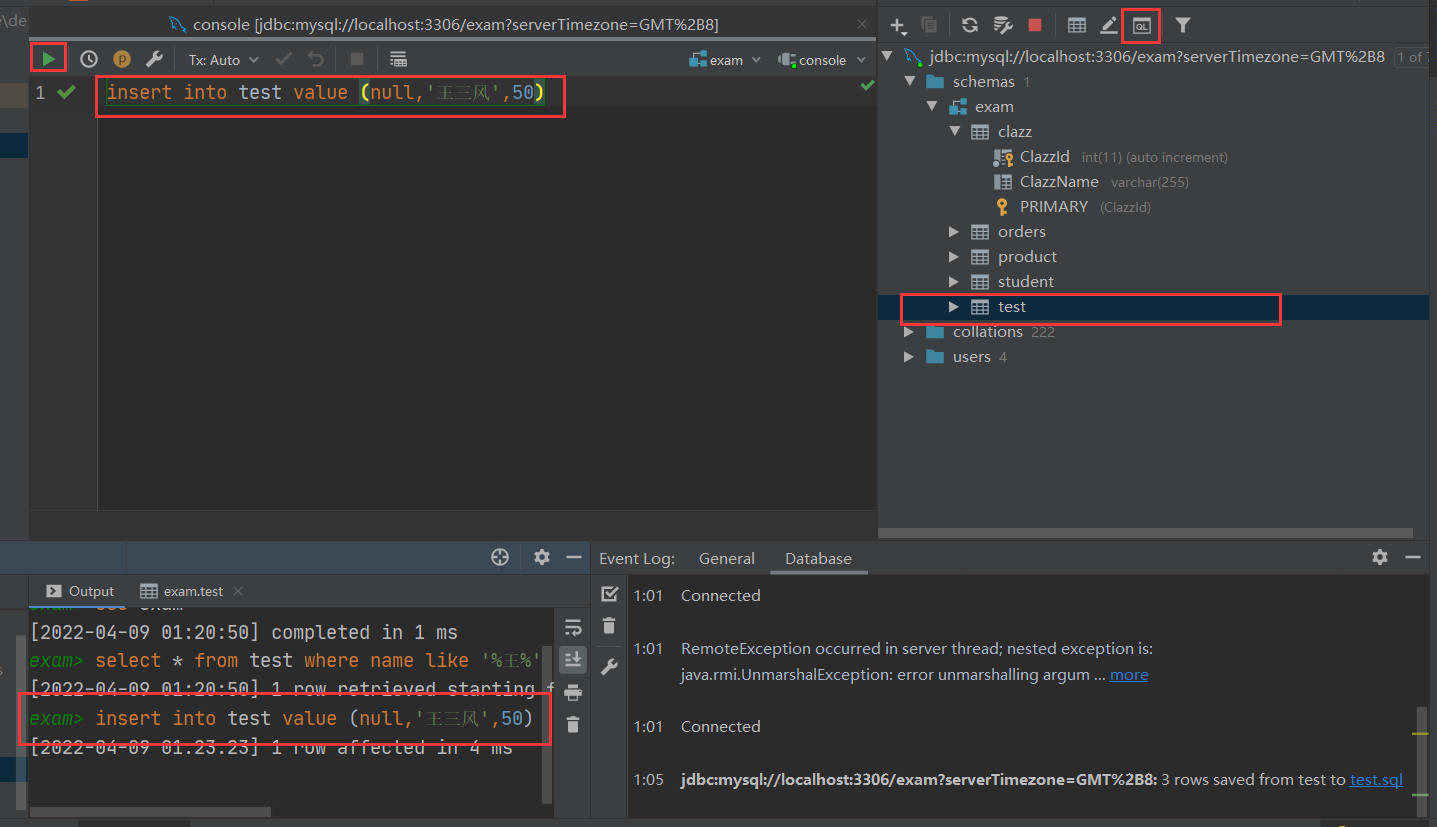Open the exam schema selector dropdown
This screenshot has width=1437, height=827.
(x=725, y=60)
